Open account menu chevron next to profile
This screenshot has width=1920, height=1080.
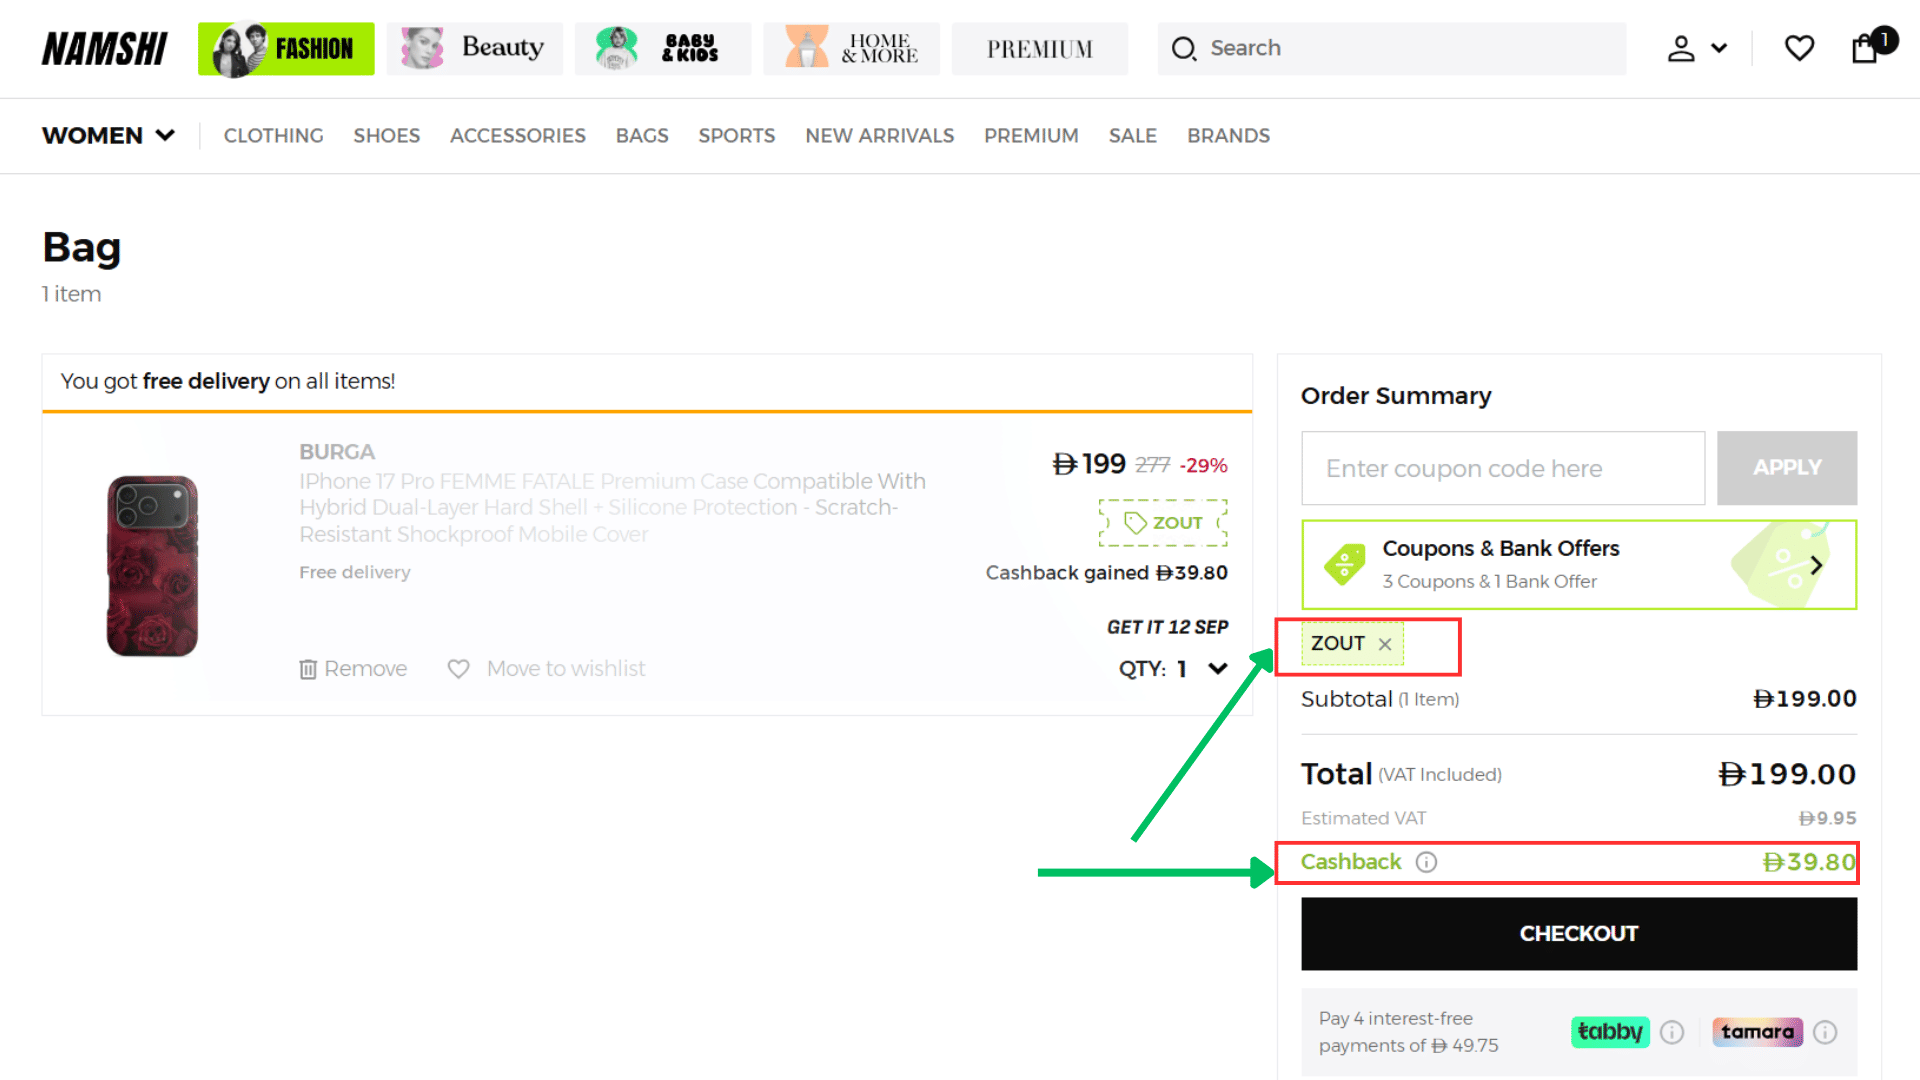coord(1719,48)
